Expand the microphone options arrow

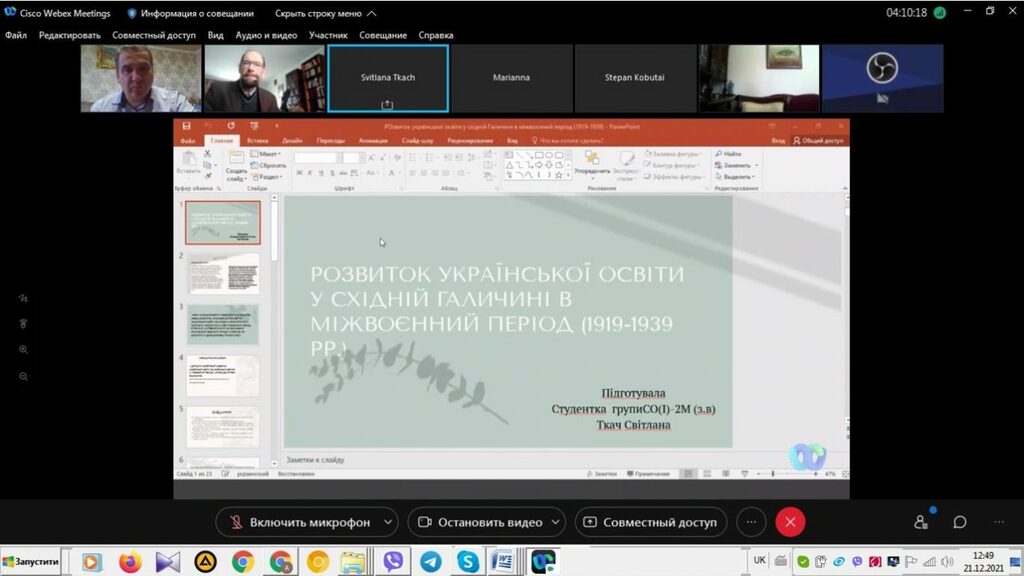[x=388, y=522]
